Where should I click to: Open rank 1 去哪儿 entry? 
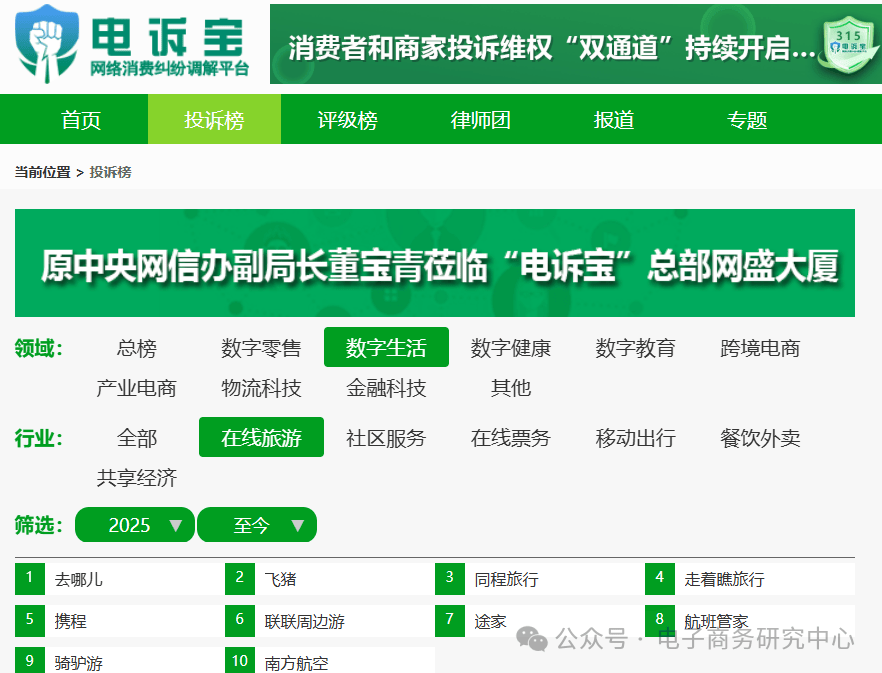(120, 579)
